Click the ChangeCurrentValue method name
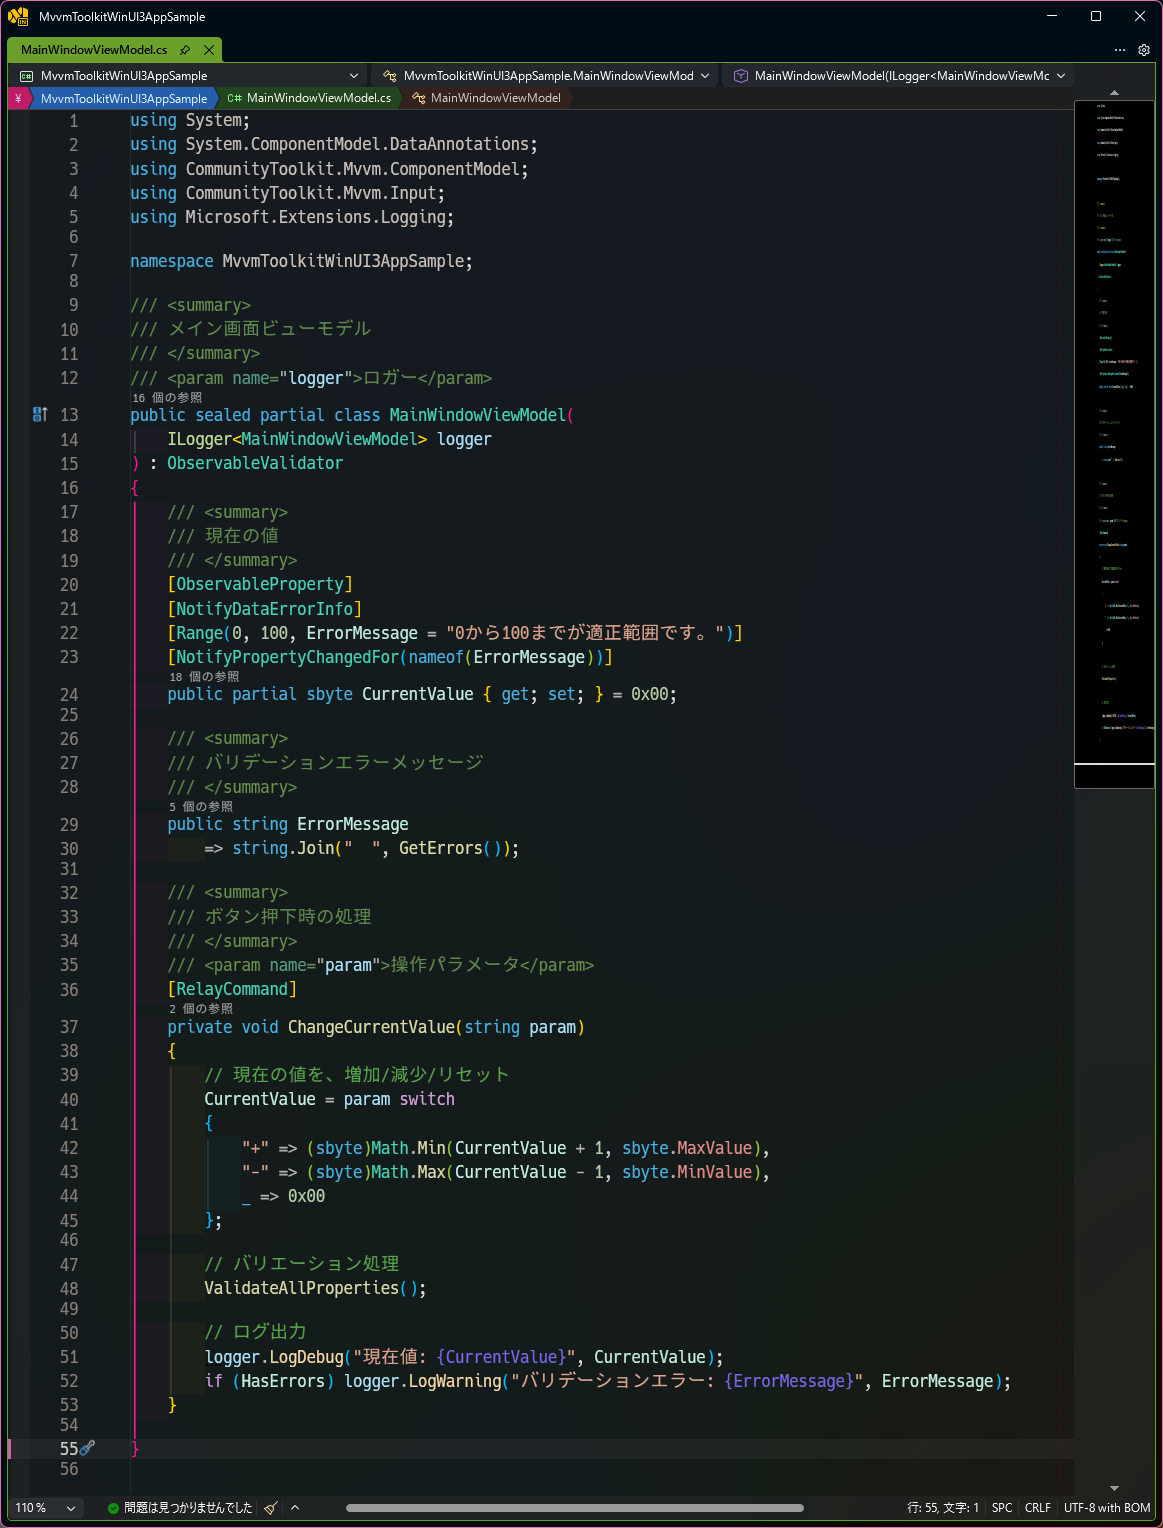This screenshot has width=1163, height=1528. point(371,1027)
